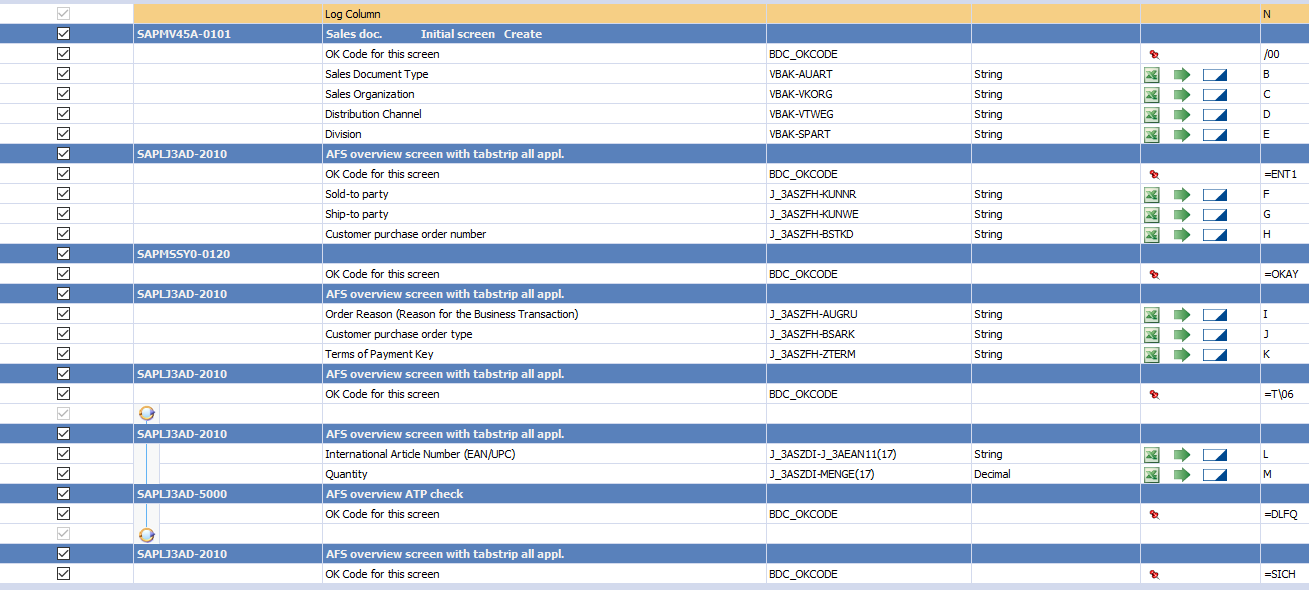Toggle checkbox for Distribution Channel row
Image resolution: width=1309 pixels, height=590 pixels.
(x=64, y=114)
